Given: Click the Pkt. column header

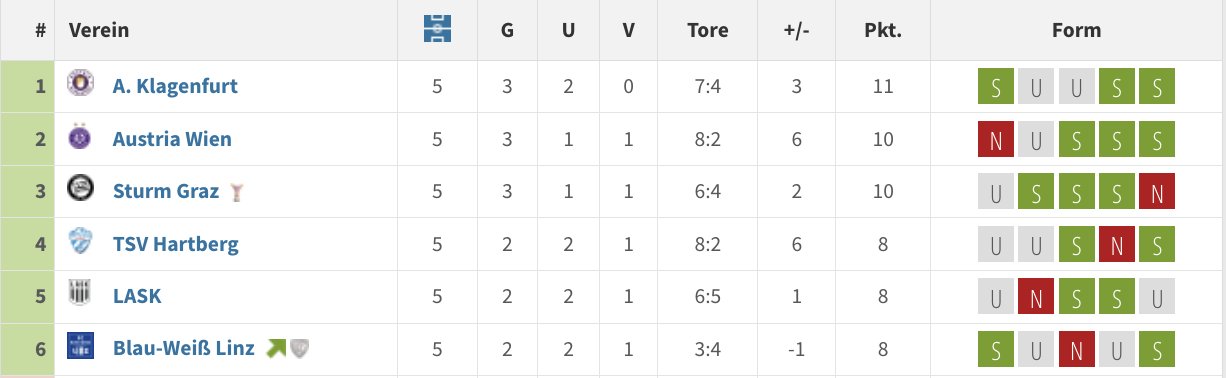Looking at the screenshot, I should 883,30.
